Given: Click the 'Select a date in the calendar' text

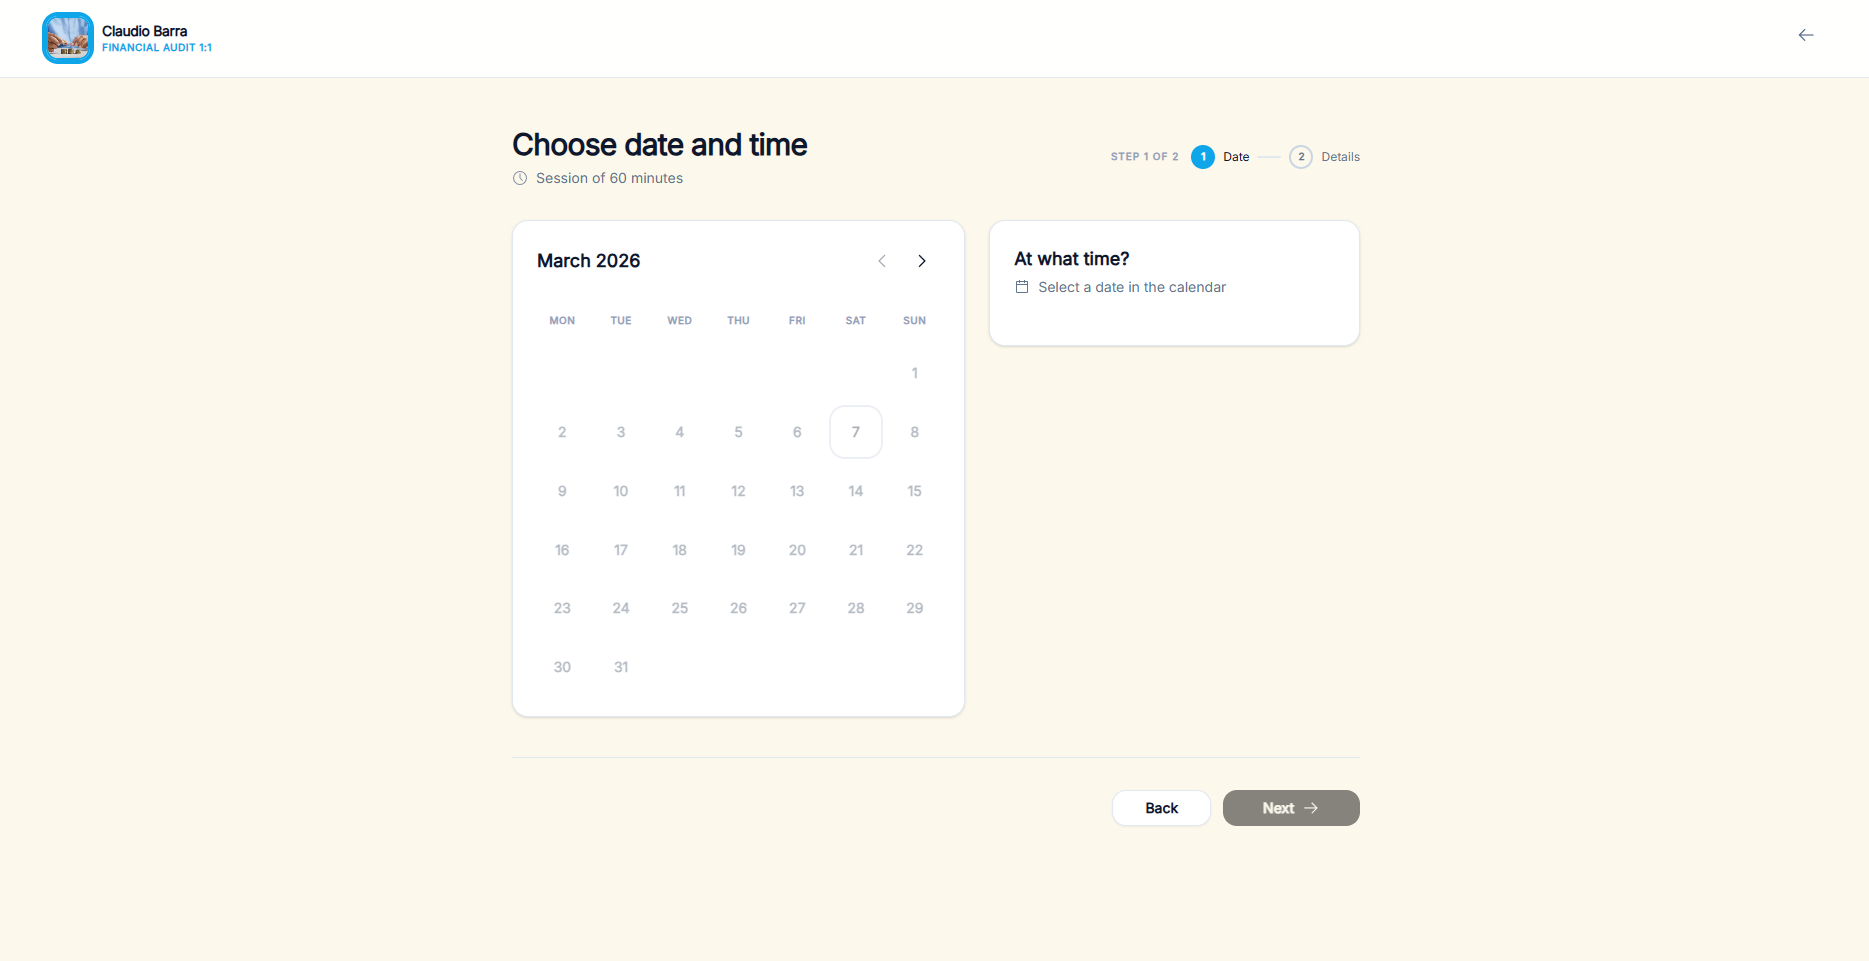Looking at the screenshot, I should tap(1131, 287).
